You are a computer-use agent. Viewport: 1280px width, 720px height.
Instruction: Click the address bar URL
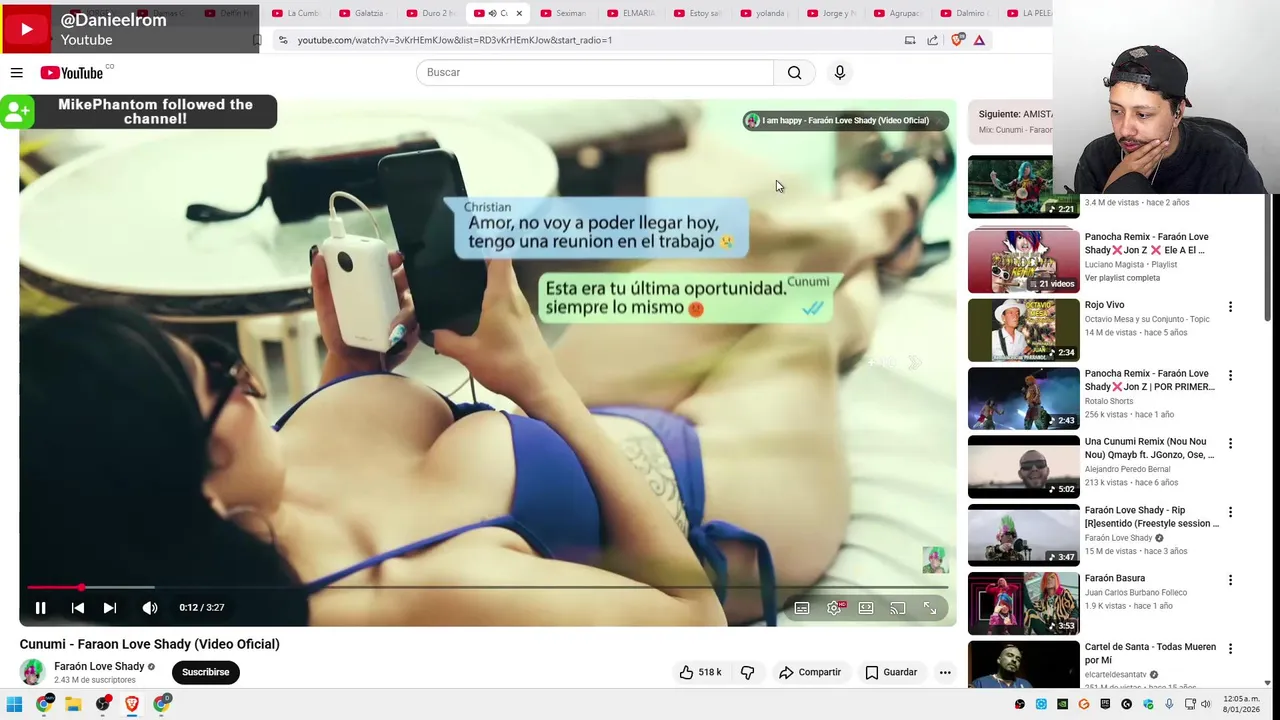click(454, 40)
